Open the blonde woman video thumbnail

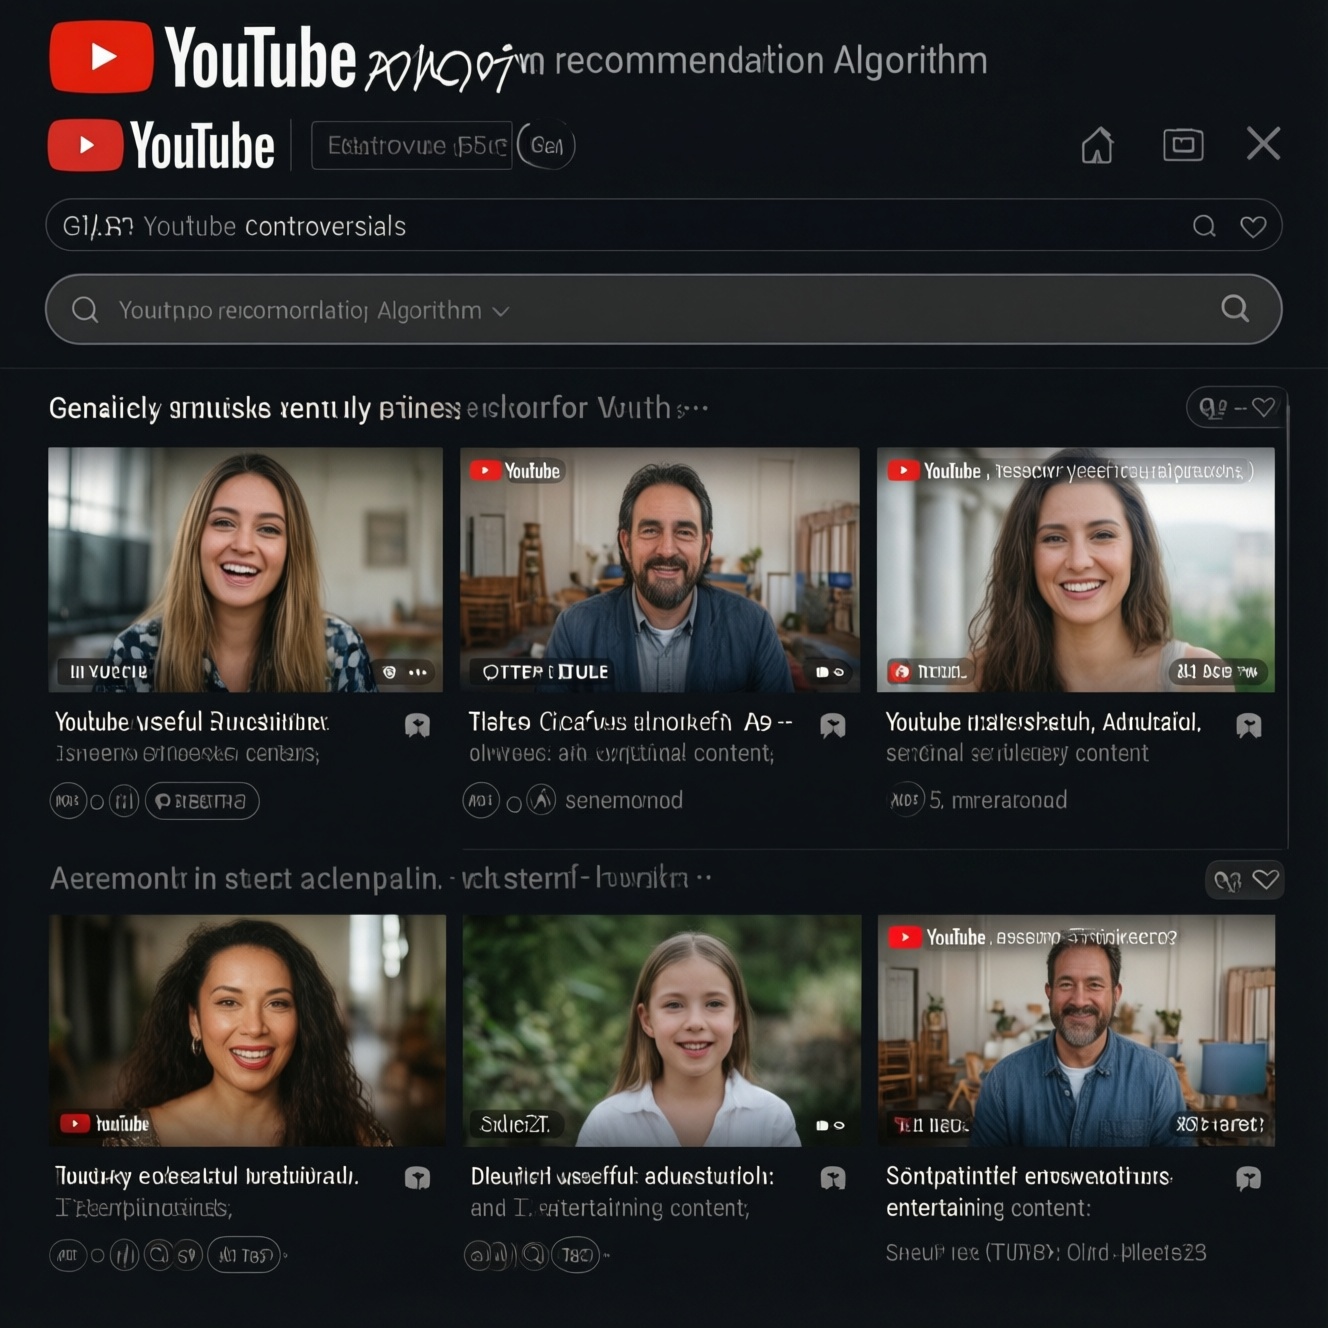[x=245, y=570]
